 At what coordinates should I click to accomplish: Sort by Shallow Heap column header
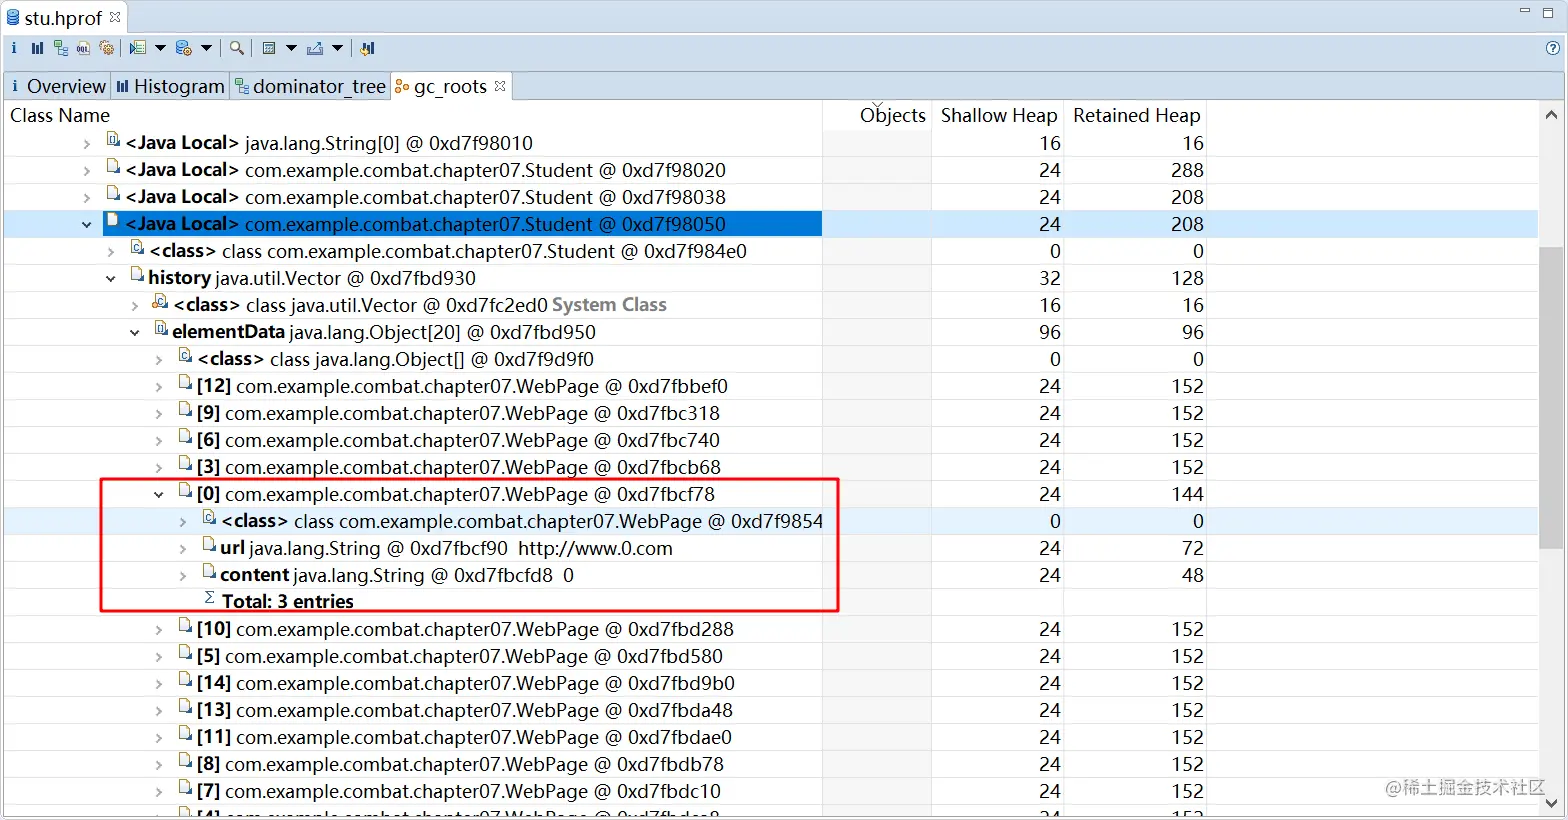pyautogui.click(x=997, y=115)
